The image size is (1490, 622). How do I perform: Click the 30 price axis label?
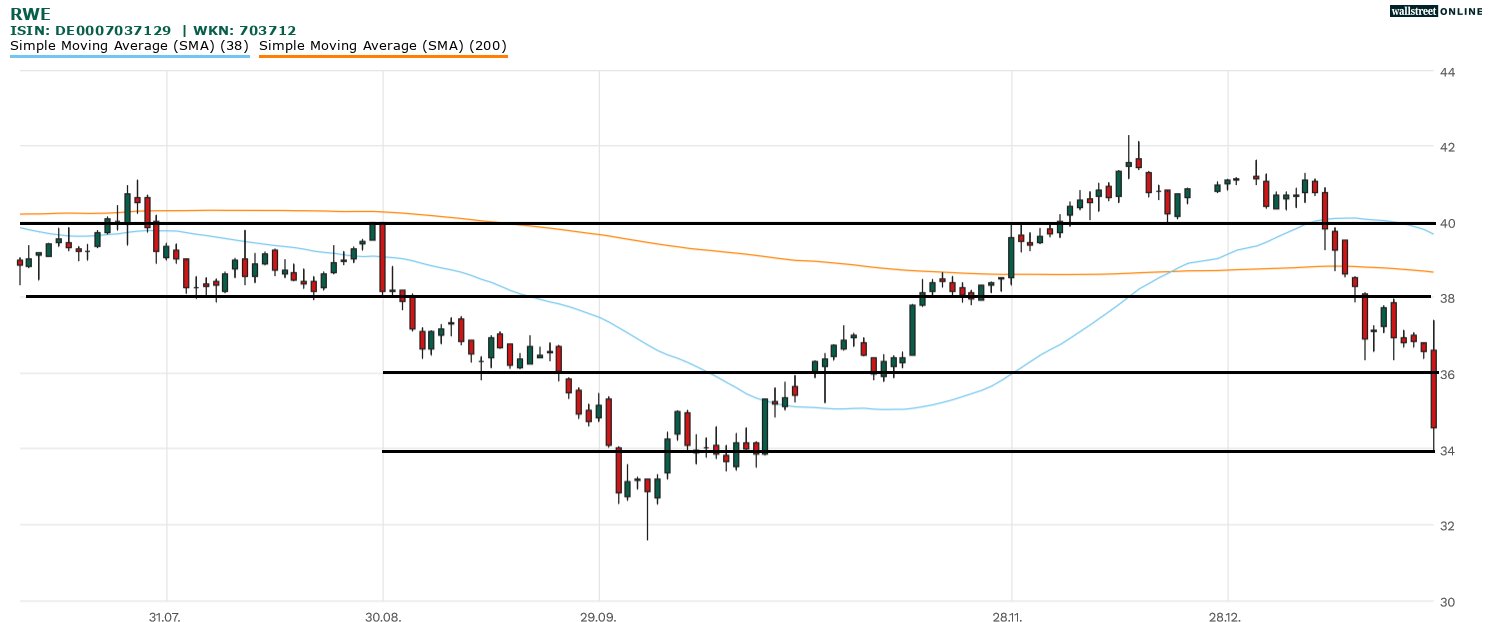click(1446, 602)
